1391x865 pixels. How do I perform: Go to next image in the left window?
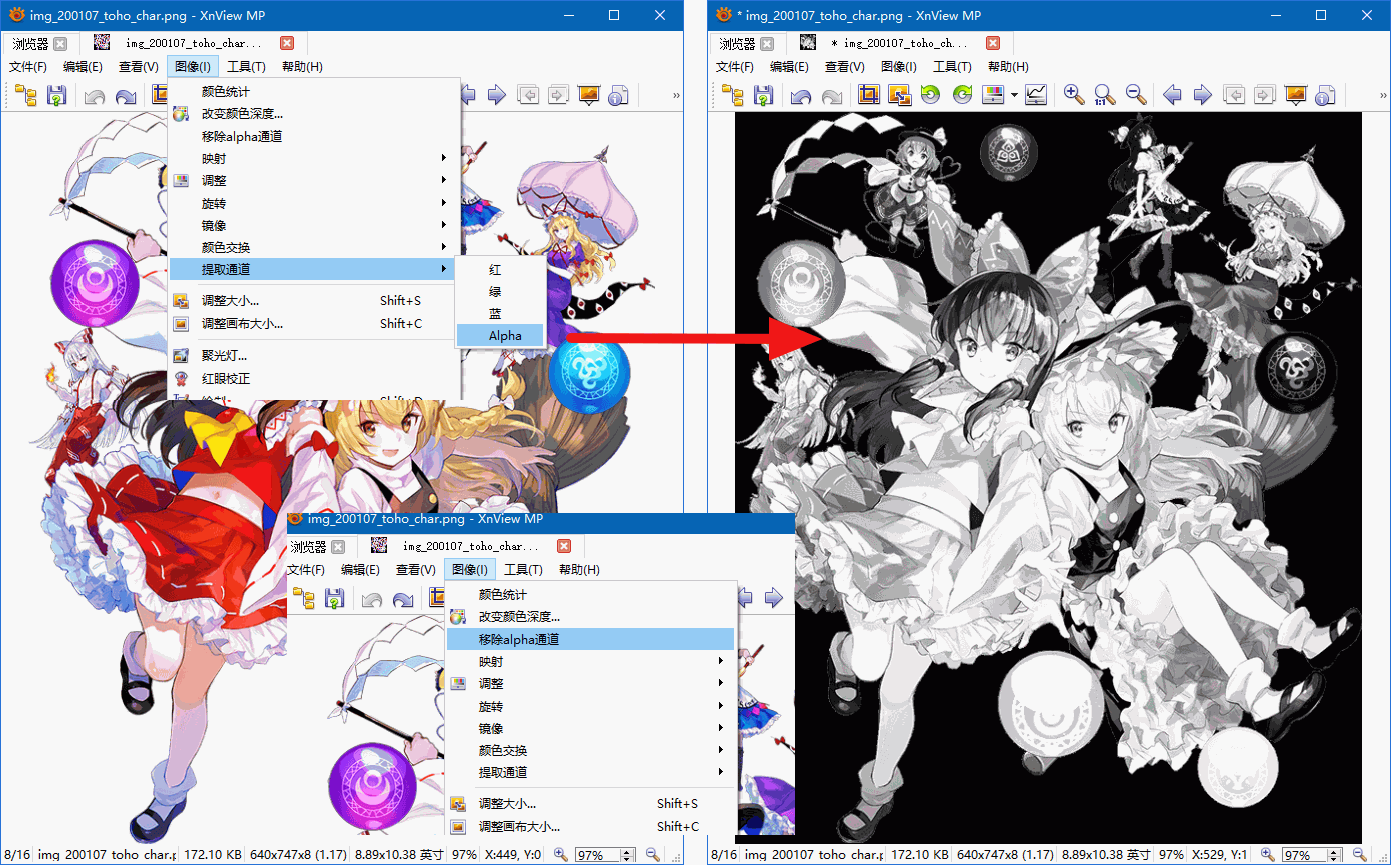pos(496,95)
